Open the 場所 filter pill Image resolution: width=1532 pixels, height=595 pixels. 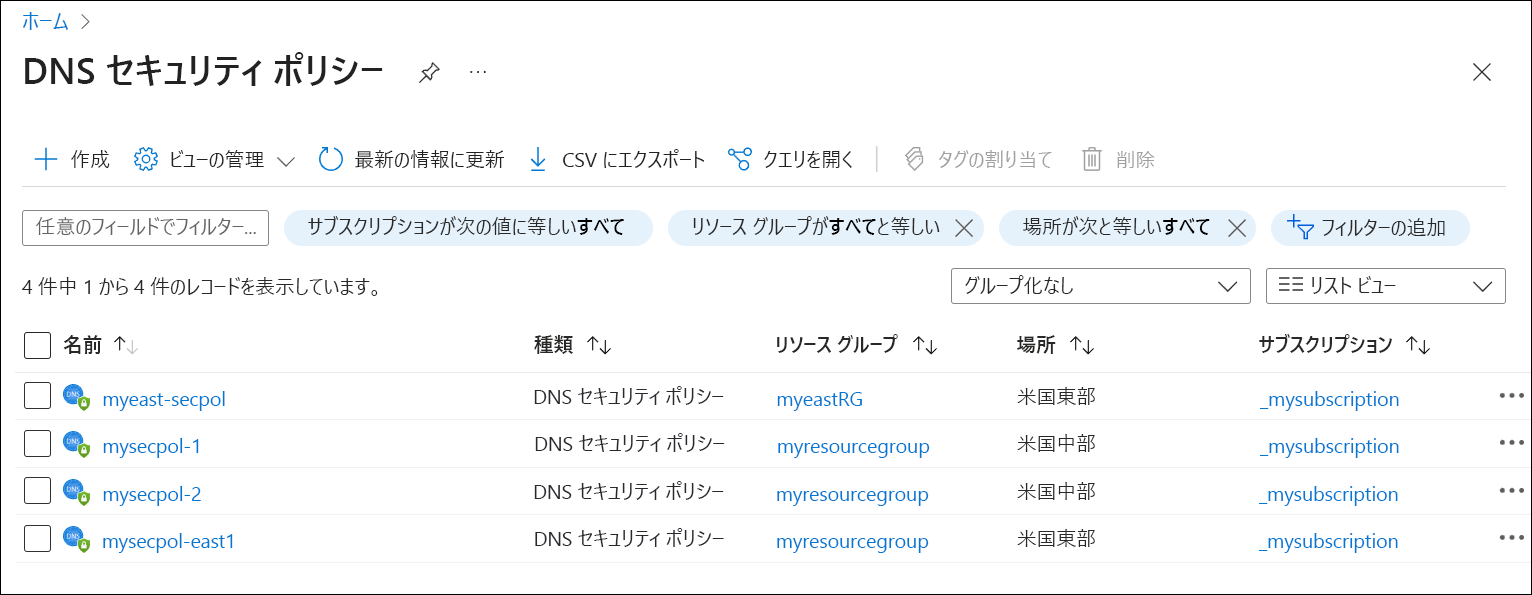(1116, 228)
